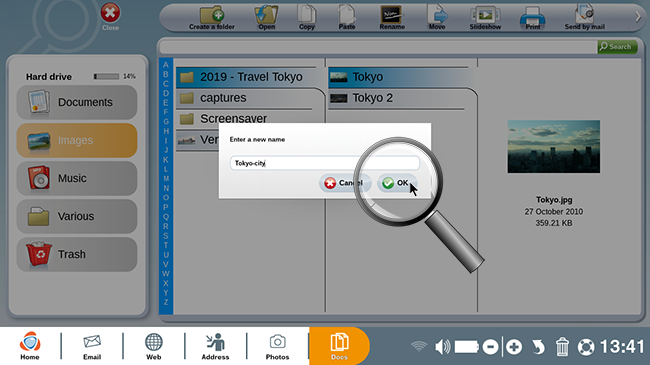Mute sound with the speaker icon
Viewport: 650px width, 365px height.
point(442,347)
